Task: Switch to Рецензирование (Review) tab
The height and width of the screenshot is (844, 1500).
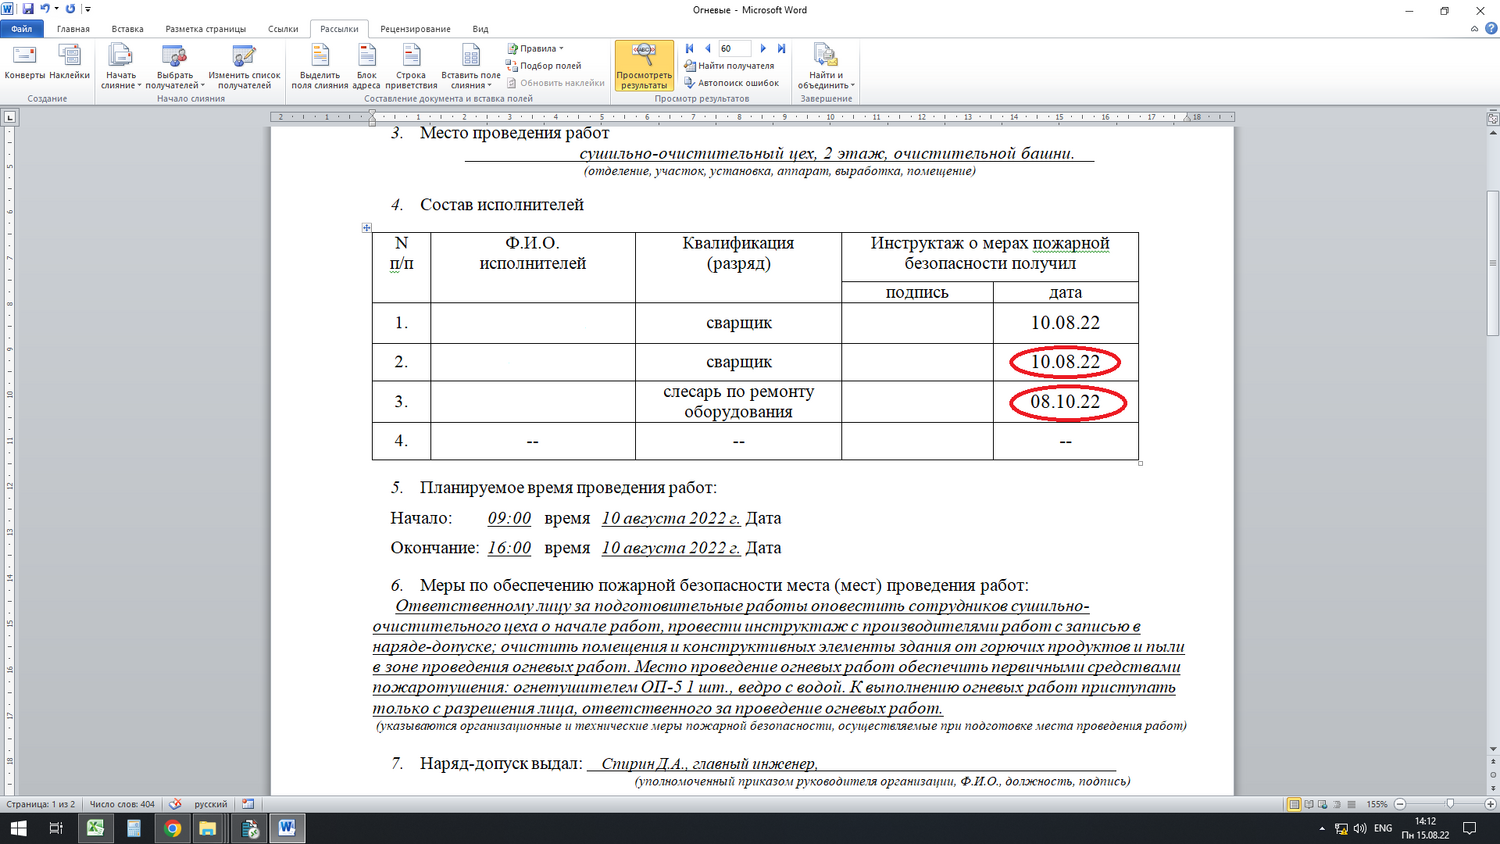Action: [x=415, y=29]
